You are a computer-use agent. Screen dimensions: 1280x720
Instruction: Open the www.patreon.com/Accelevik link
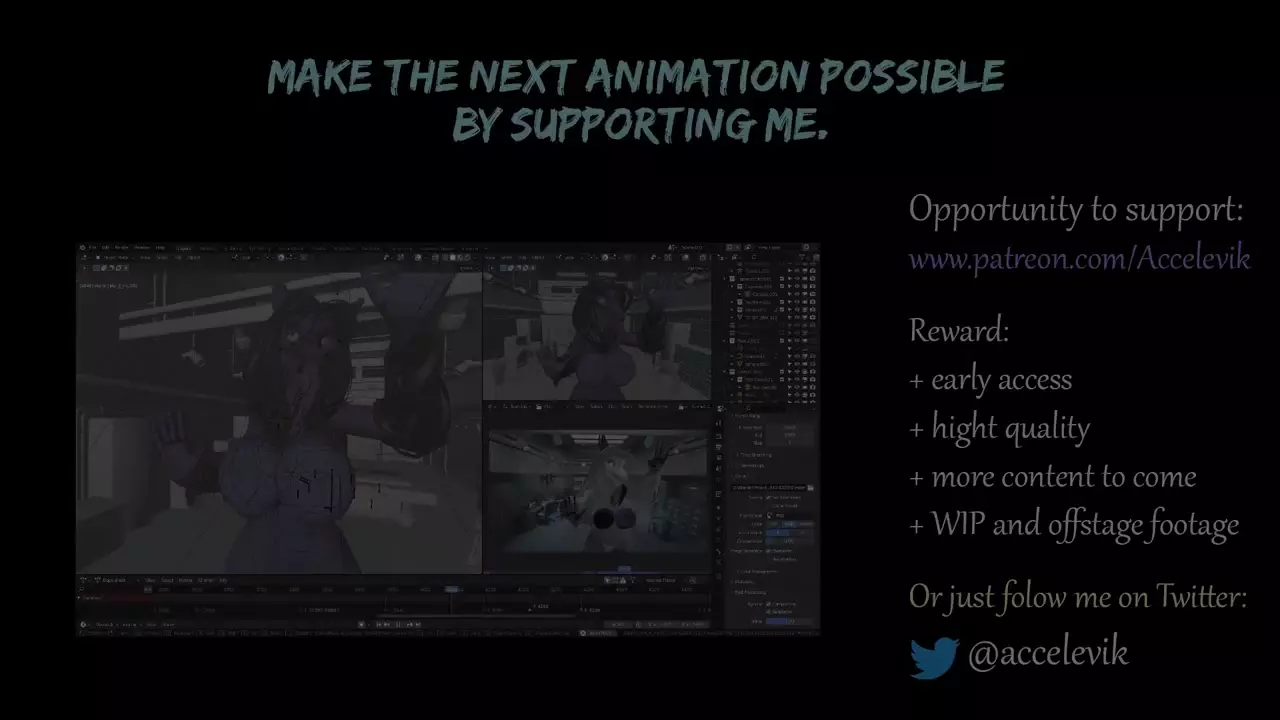1078,259
